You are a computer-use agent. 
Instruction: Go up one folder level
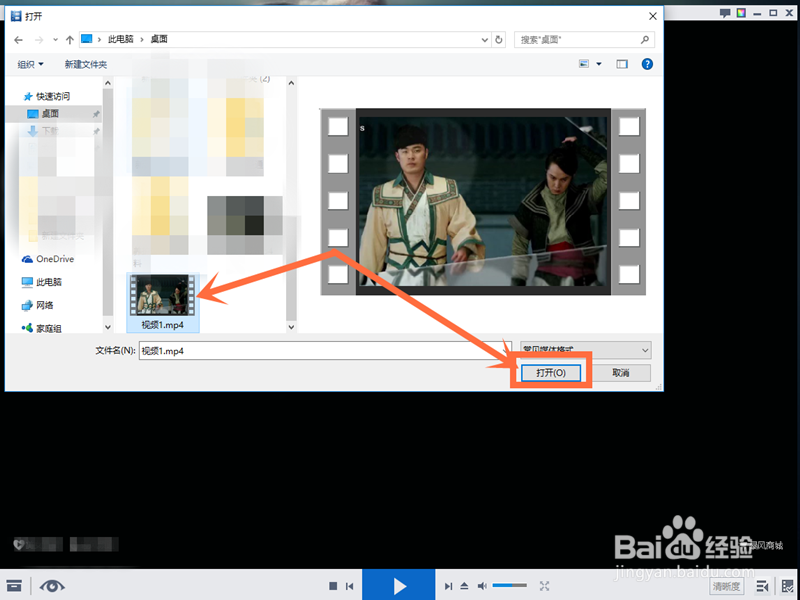coord(70,40)
